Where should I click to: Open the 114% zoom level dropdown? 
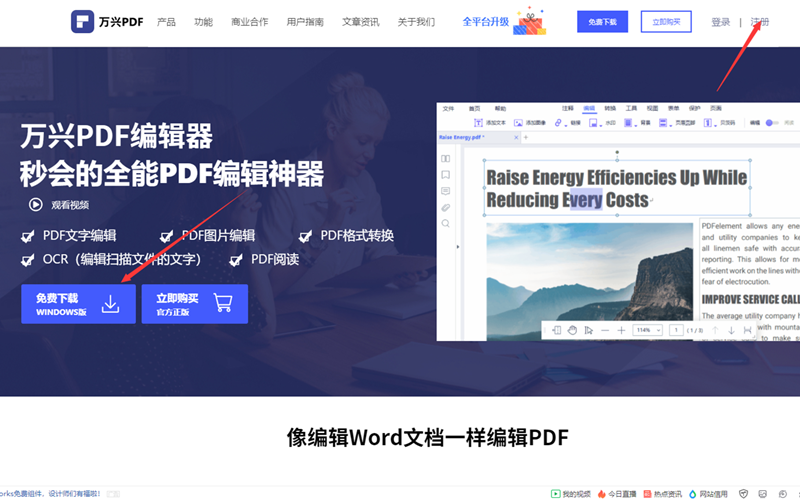(x=646, y=330)
